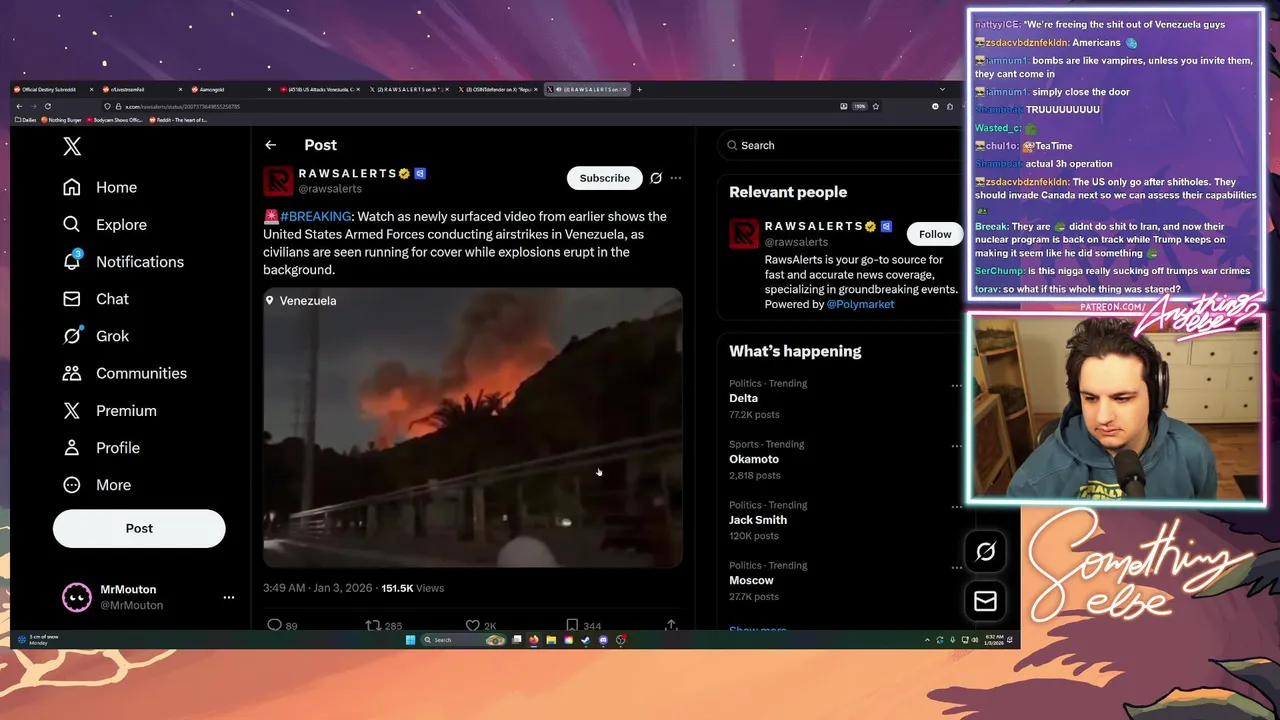
Task: Click the reply icon under the post
Action: coord(274,625)
